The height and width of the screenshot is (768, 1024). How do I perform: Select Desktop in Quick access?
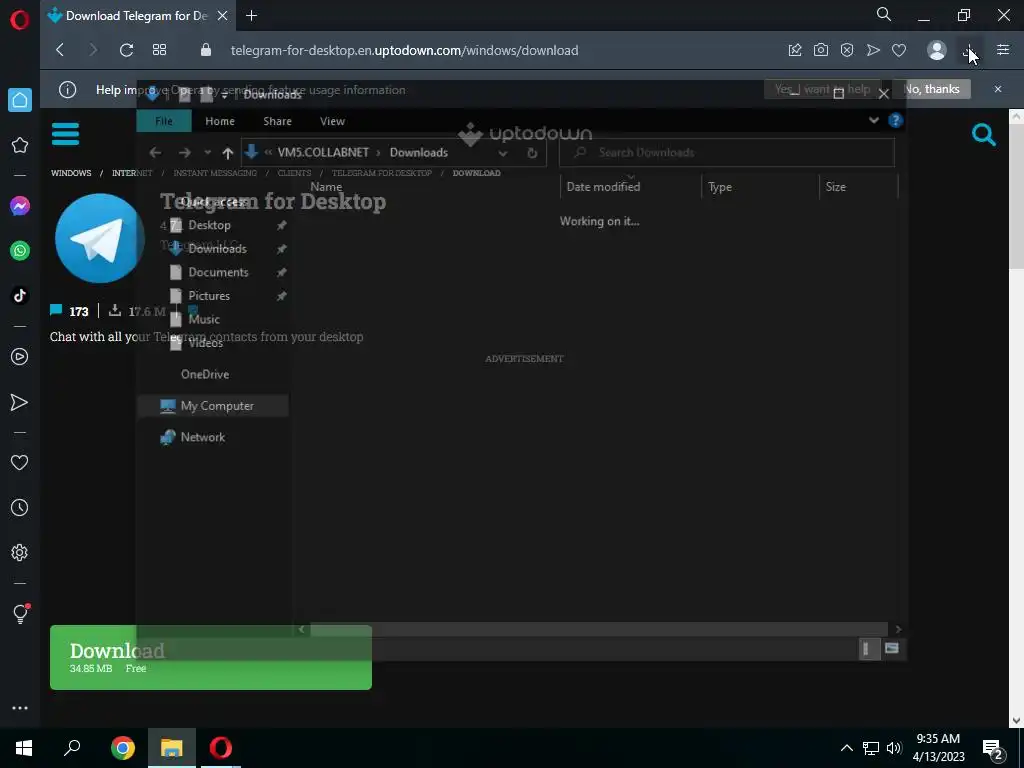209,225
